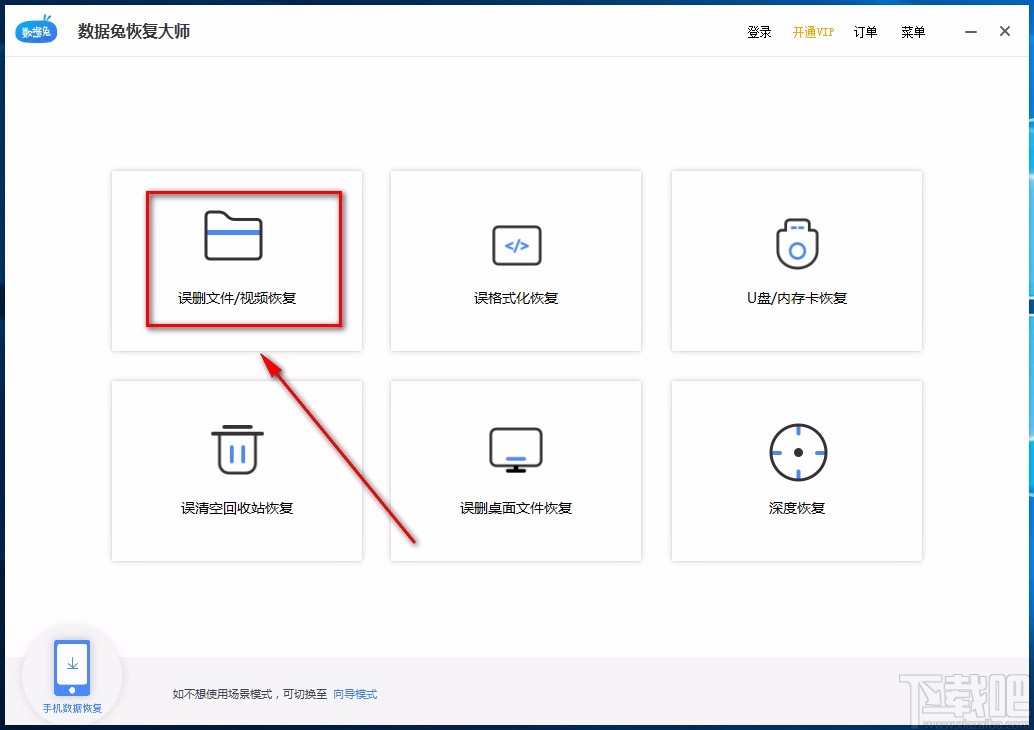
Task: Open the 登录 login menu item
Action: 759,32
